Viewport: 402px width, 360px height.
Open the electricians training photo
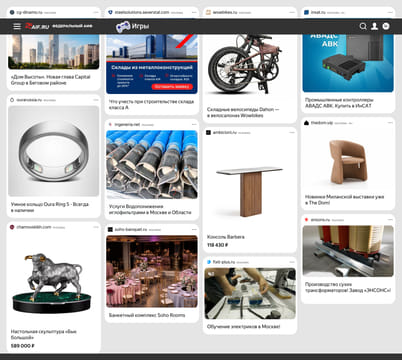click(x=250, y=294)
